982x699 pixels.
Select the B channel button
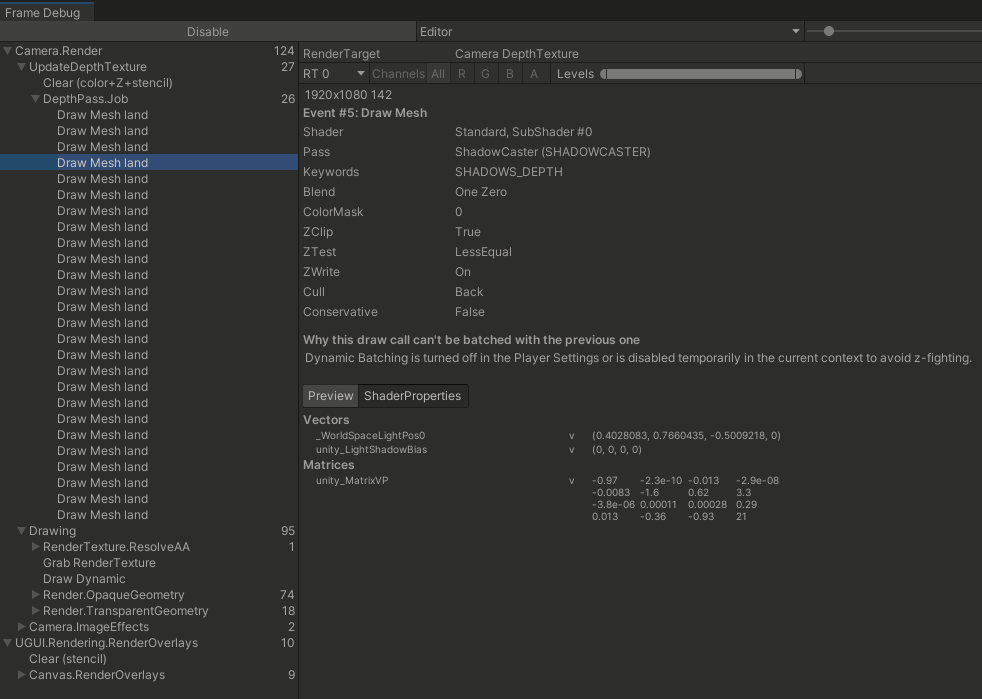(x=509, y=74)
